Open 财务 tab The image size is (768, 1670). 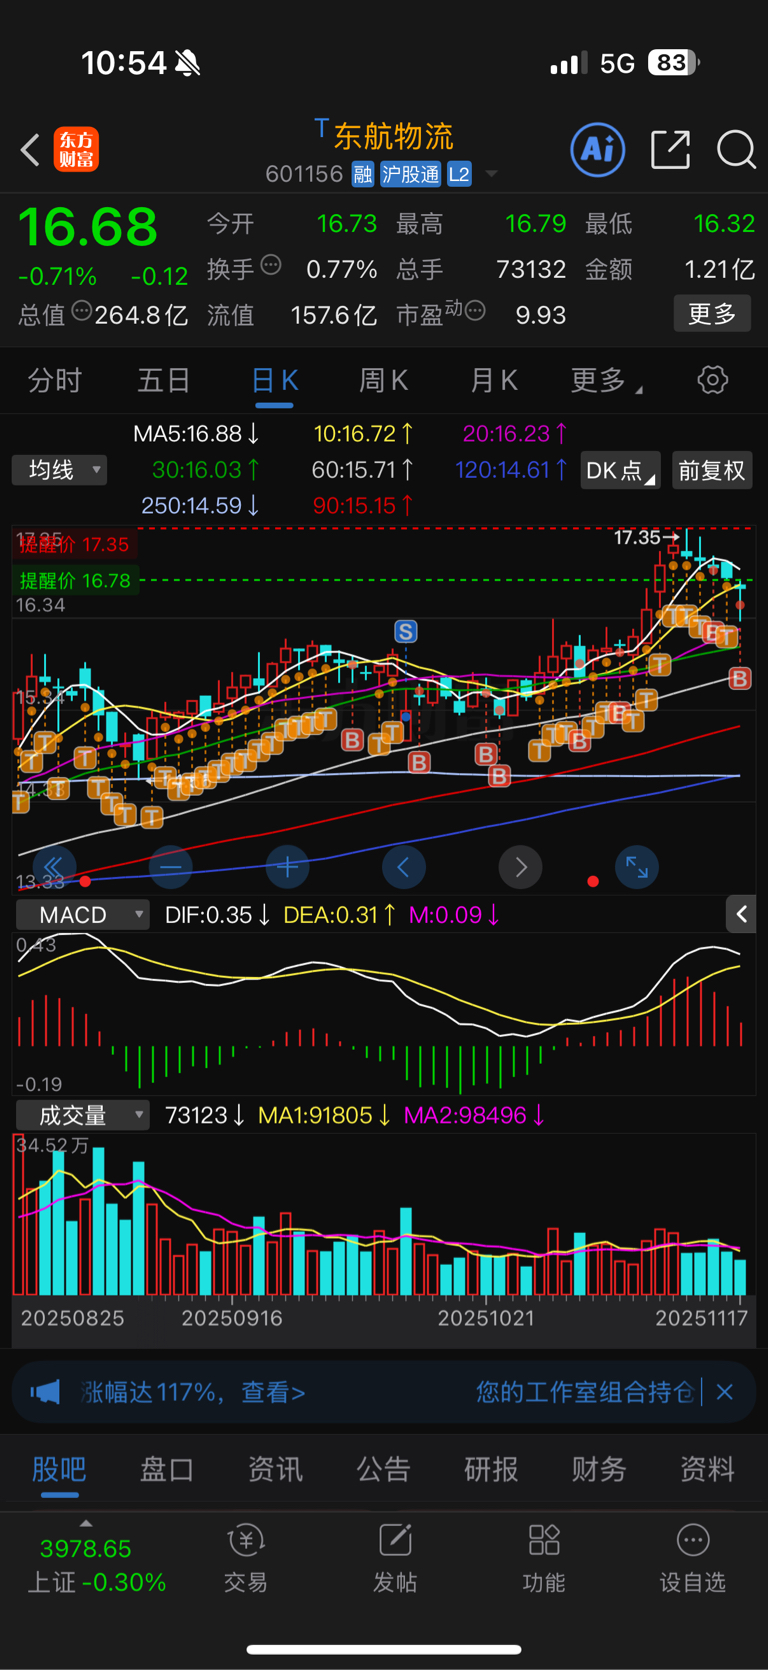coord(599,1469)
